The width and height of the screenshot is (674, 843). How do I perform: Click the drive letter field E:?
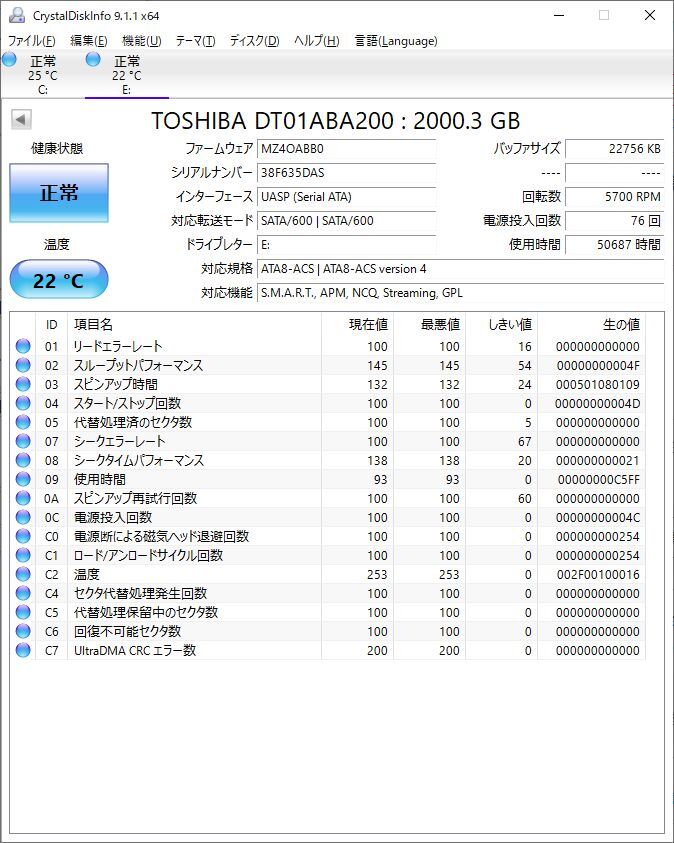pyautogui.click(x=346, y=245)
